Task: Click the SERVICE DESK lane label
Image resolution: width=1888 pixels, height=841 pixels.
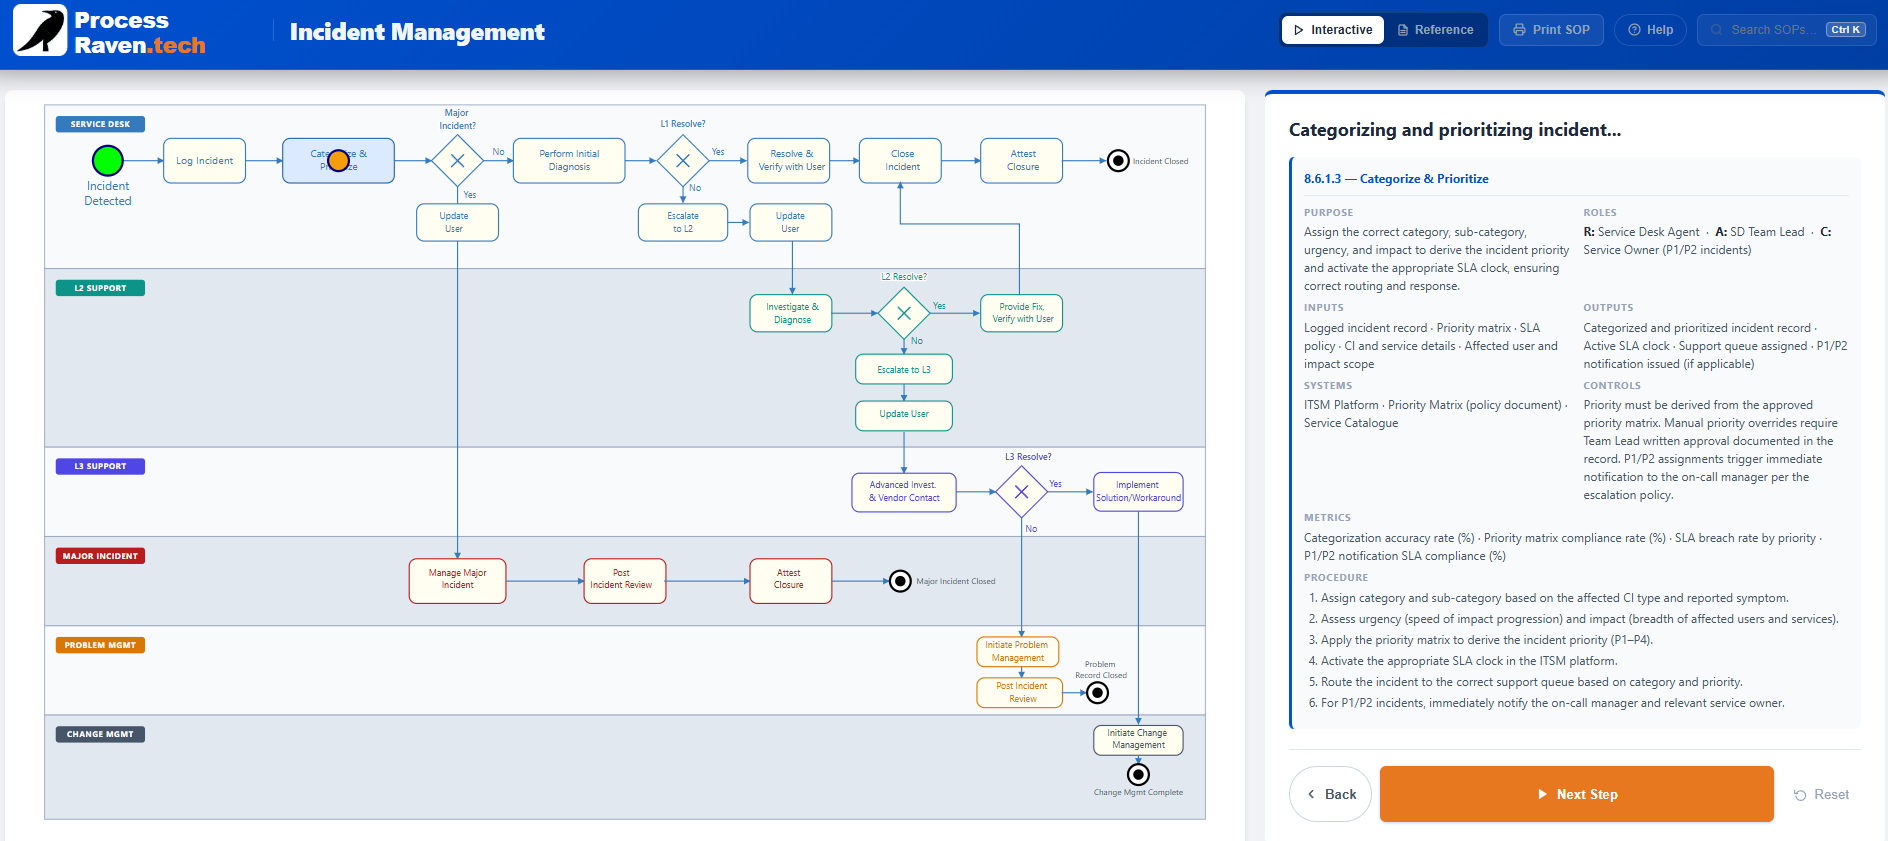Action: click(100, 124)
